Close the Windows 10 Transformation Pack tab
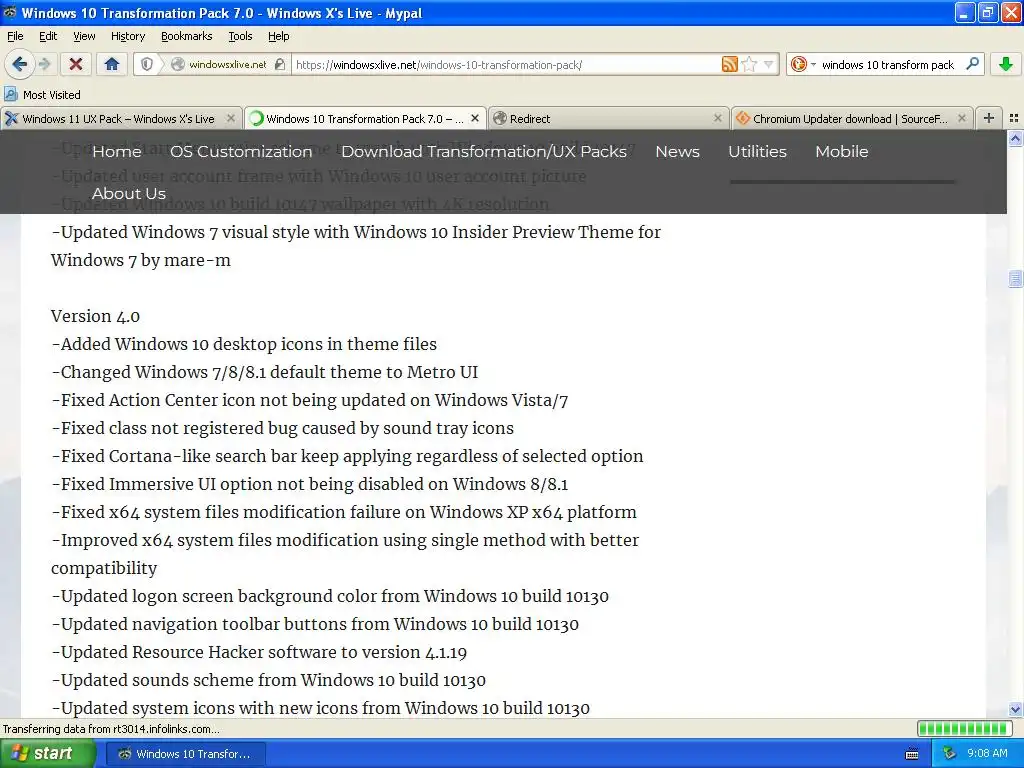This screenshot has height=768, width=1024. [475, 118]
